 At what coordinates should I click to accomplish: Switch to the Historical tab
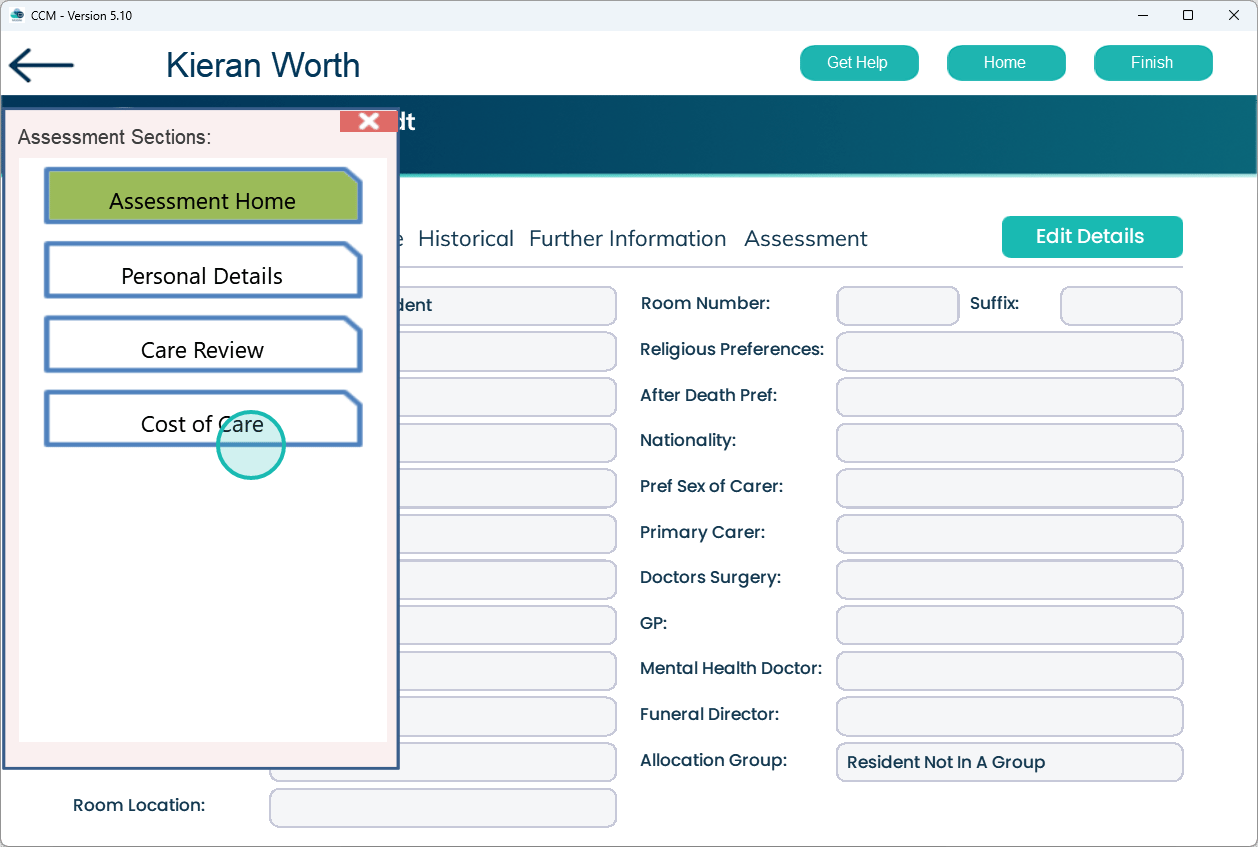[466, 239]
